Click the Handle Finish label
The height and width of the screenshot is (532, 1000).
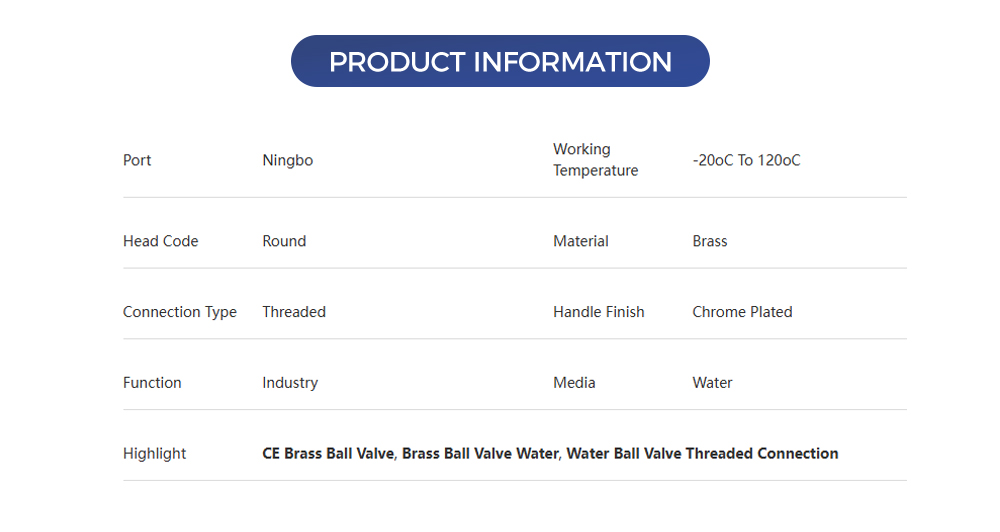(x=598, y=312)
